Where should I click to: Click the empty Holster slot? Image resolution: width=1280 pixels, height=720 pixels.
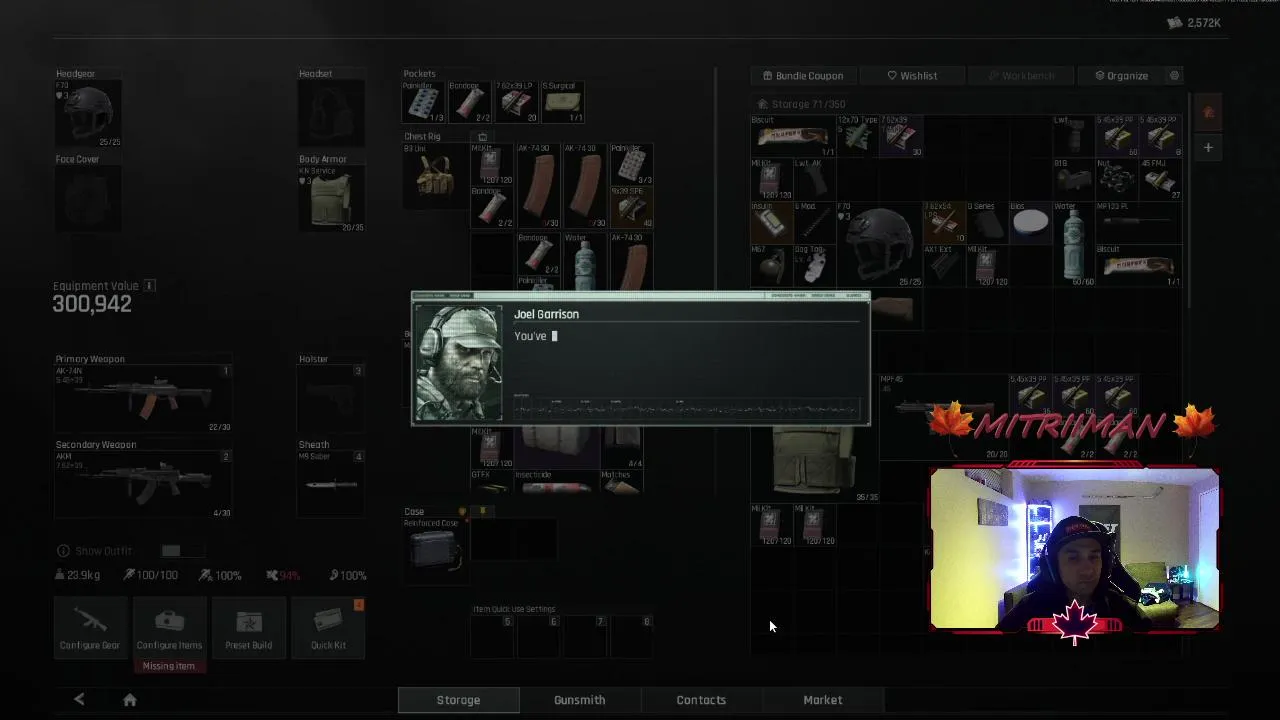331,399
